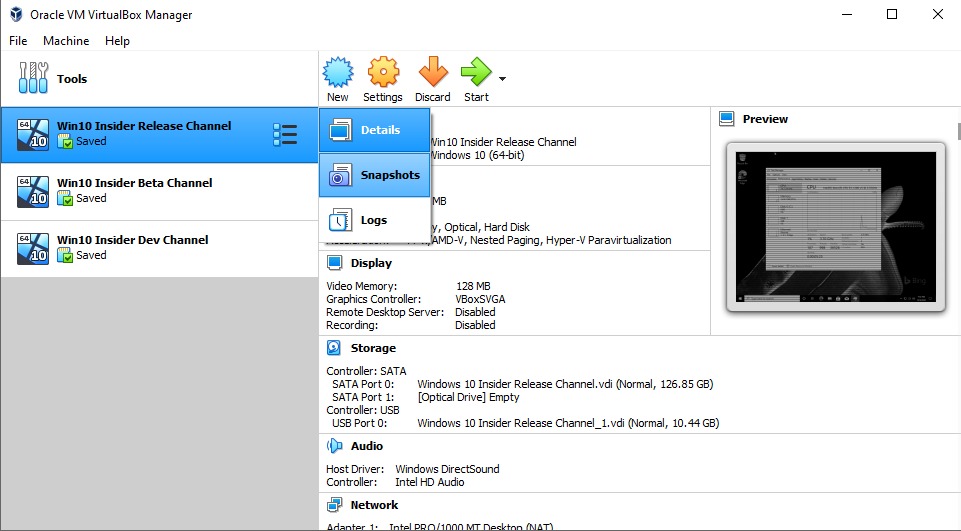Image resolution: width=961 pixels, height=531 pixels.
Task: Click the Storage section disk icon
Action: coord(335,348)
